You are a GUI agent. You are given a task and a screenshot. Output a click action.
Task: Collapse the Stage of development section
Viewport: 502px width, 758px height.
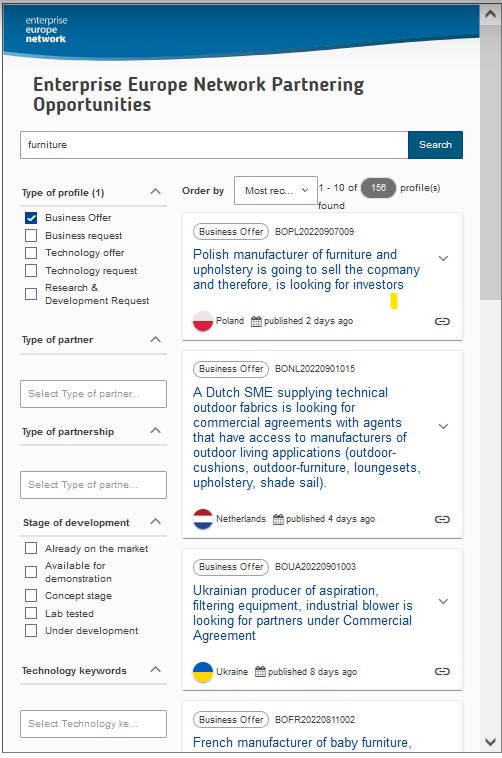(155, 522)
